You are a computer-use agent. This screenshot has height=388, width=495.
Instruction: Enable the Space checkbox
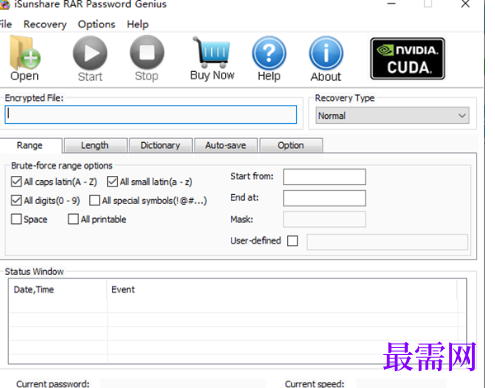(16, 219)
